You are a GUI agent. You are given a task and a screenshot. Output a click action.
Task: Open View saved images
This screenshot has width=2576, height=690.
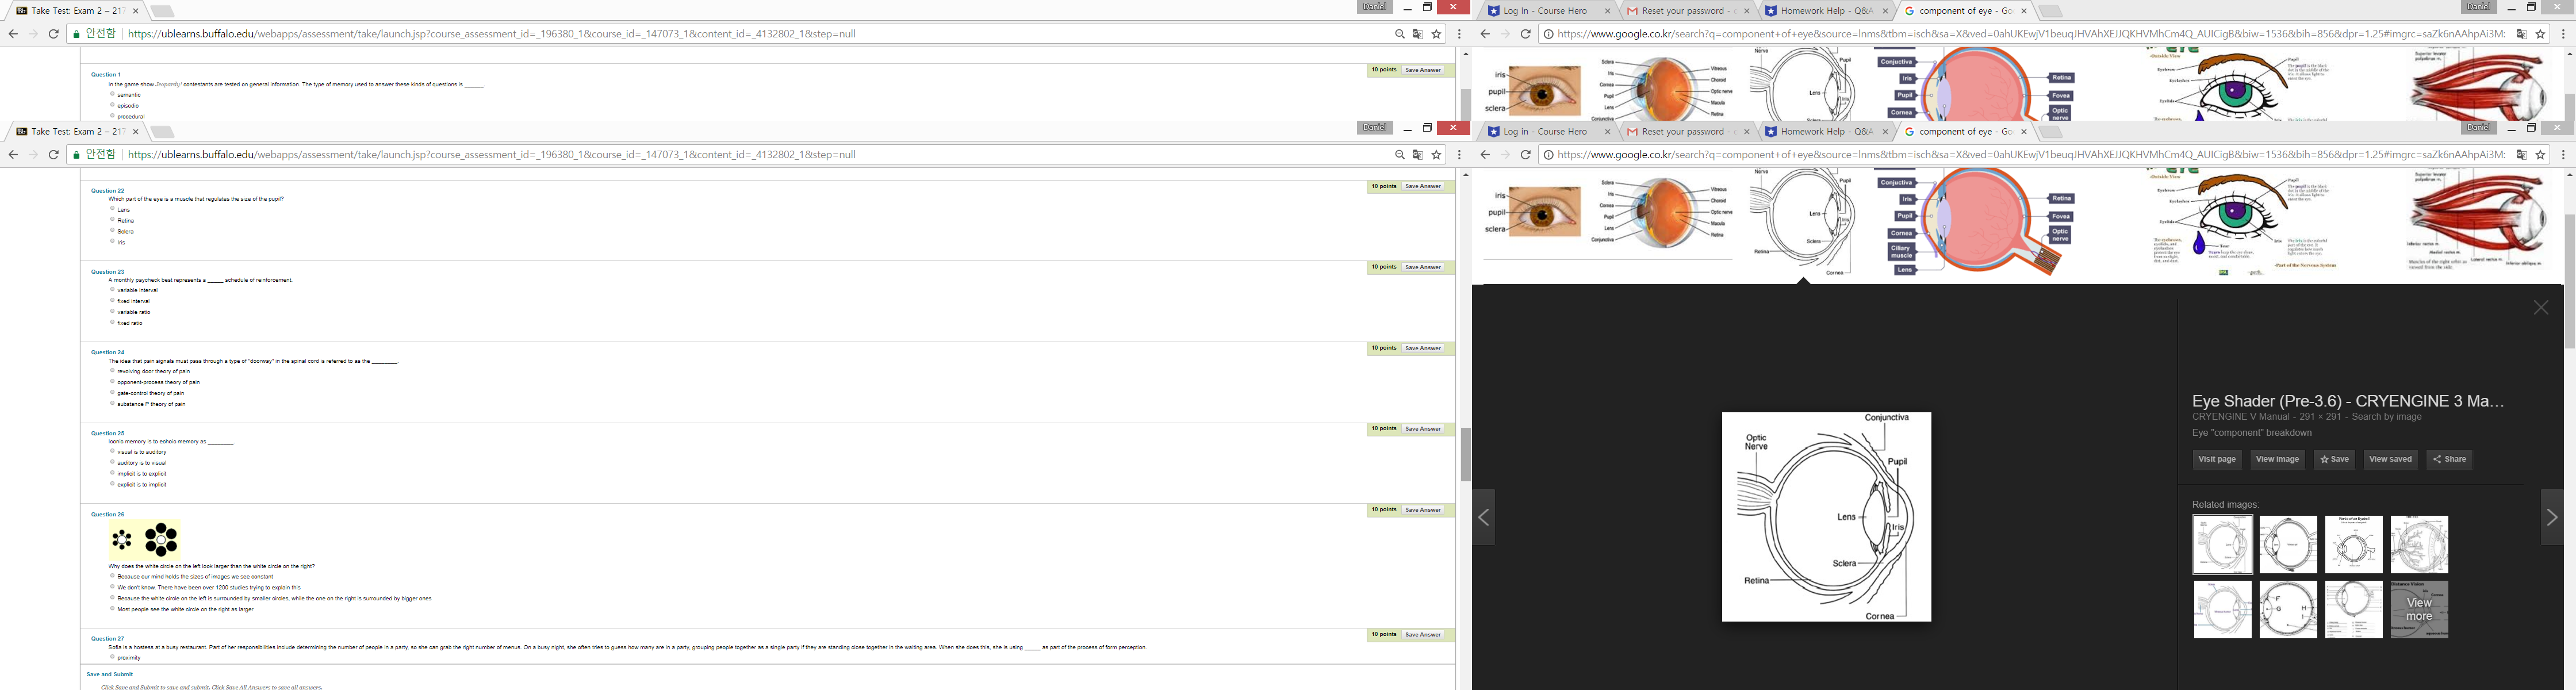point(2390,459)
